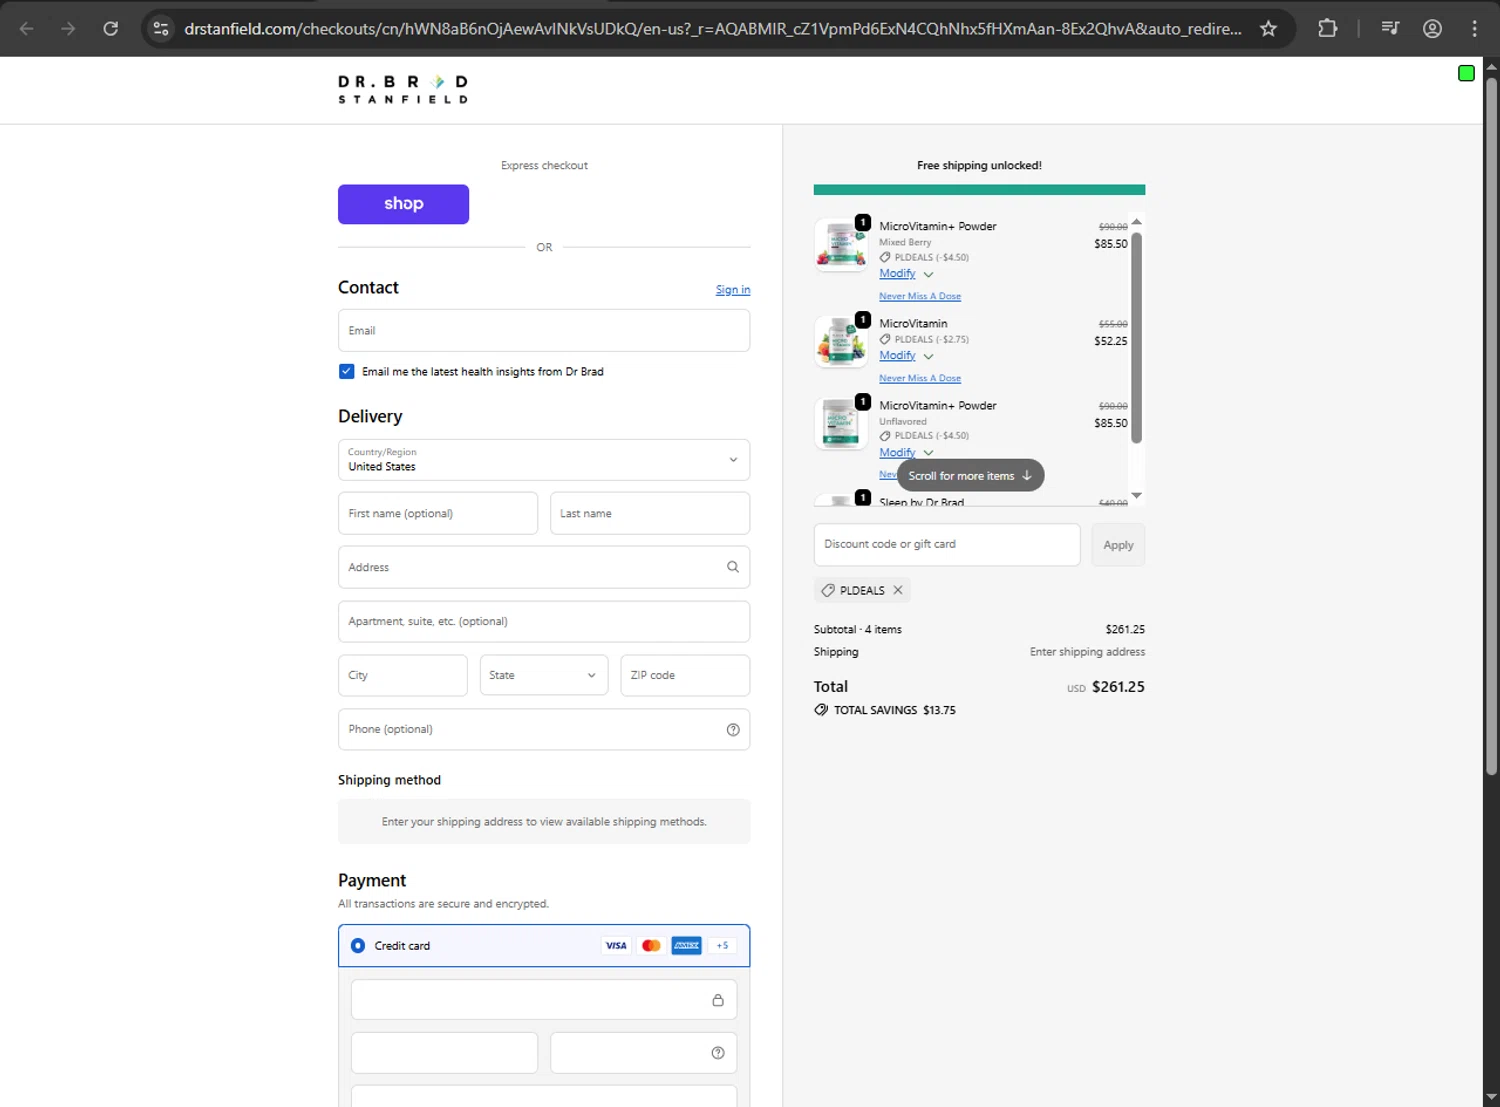Click the Dr. Brad Stanfield logo
Viewport: 1500px width, 1107px height.
pos(403,89)
